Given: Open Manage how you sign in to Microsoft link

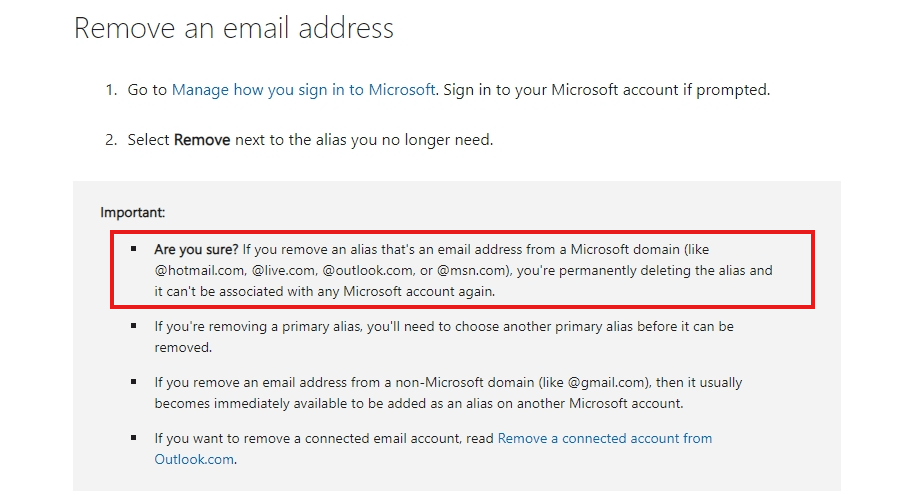Looking at the screenshot, I should click(304, 90).
